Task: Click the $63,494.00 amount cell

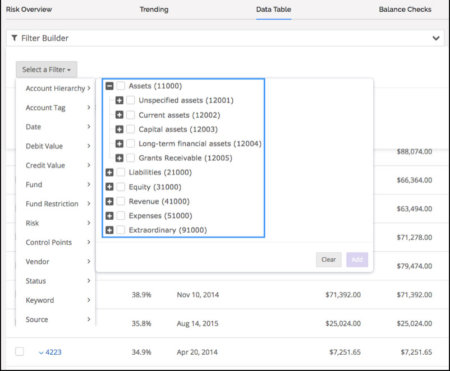Action: click(414, 209)
